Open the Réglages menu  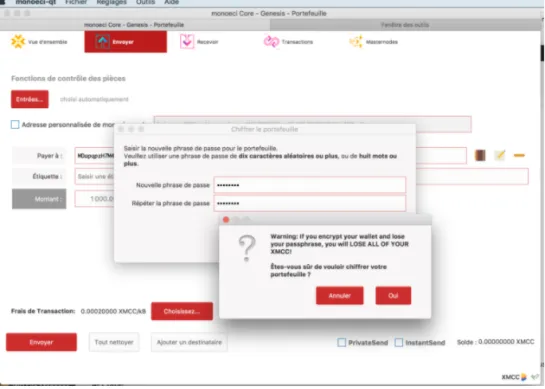[x=112, y=2]
